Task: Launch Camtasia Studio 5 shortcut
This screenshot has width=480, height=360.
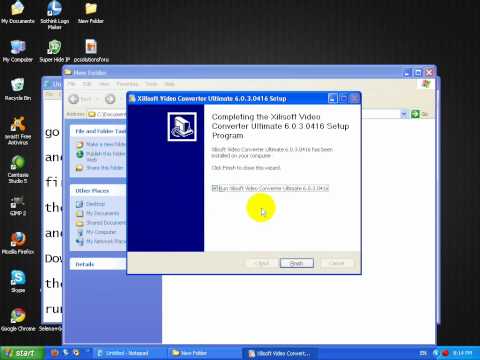Action: click(x=18, y=169)
